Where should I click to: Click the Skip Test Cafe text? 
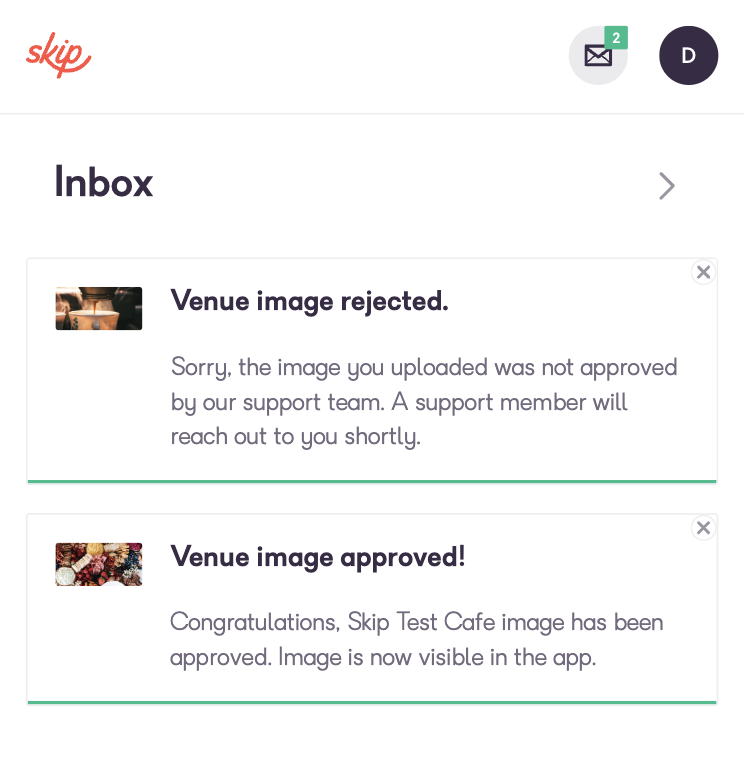click(422, 622)
